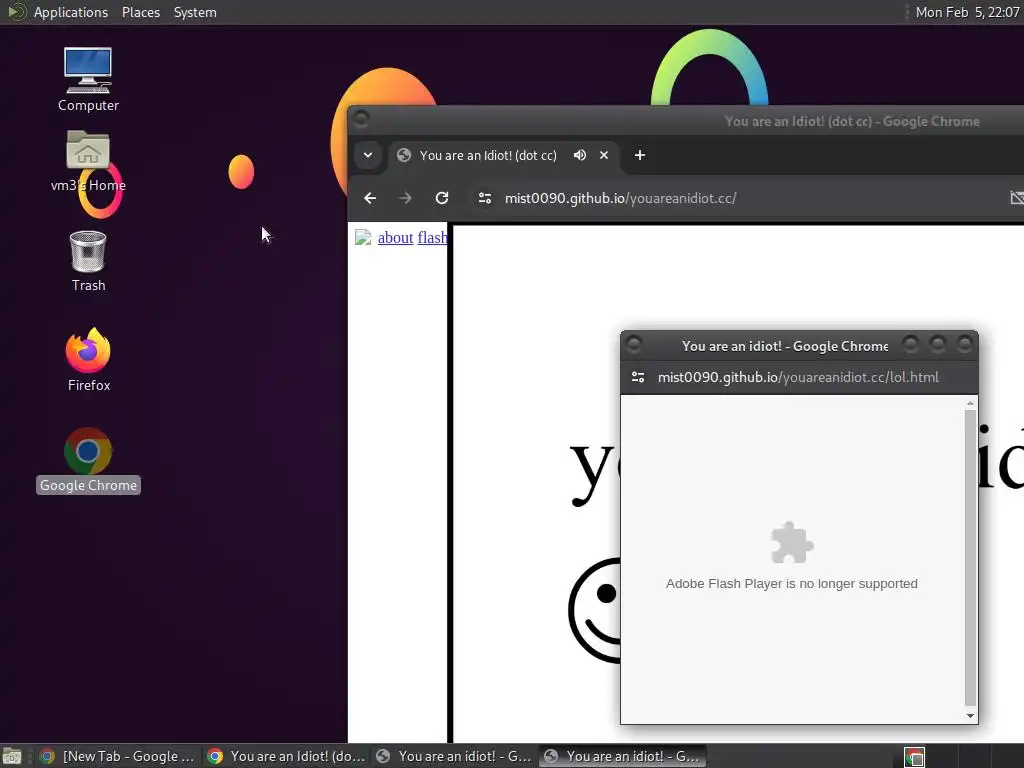Click main Chrome window title bar text
Viewport: 1024px width, 768px height.
[x=852, y=121]
